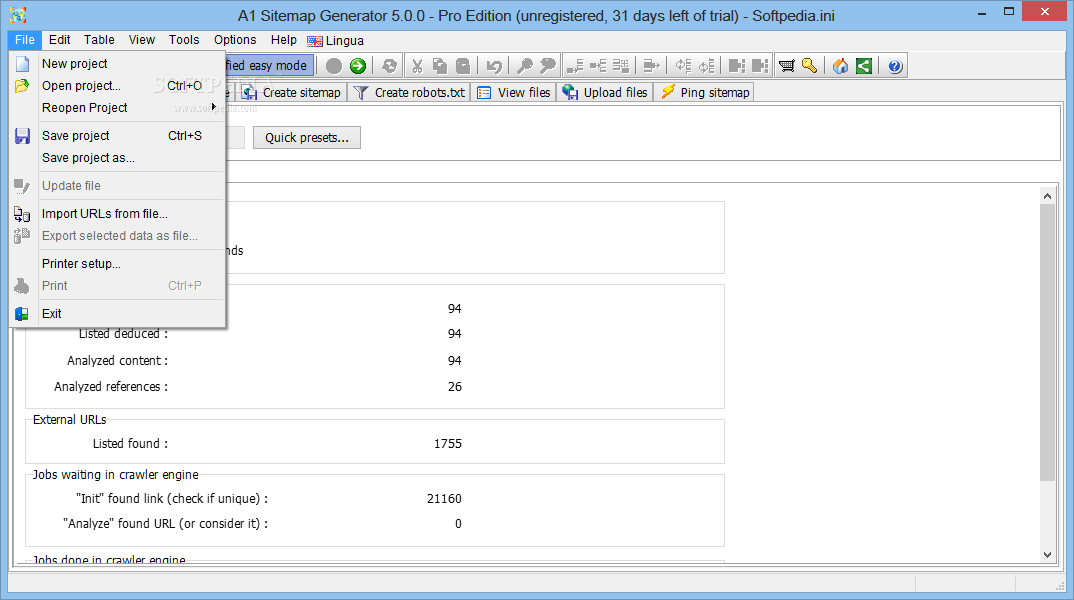
Task: Click the New project page icon
Action: pos(23,64)
